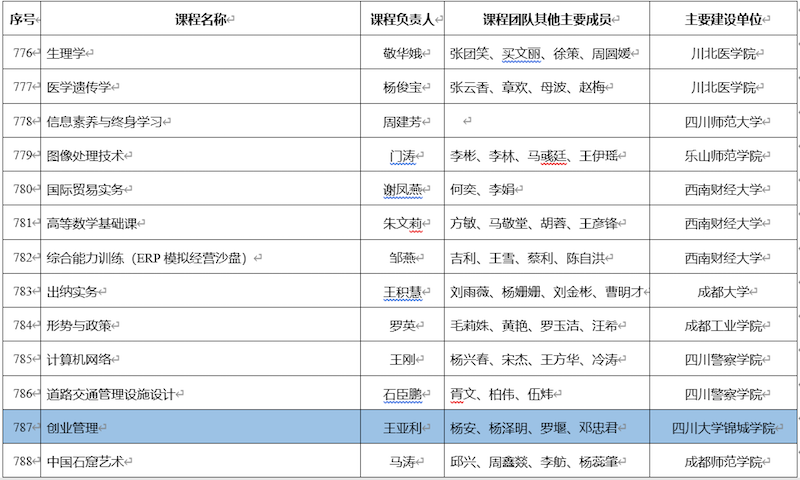Click team members cell starting 毛莉姝
The height and width of the screenshot is (480, 800).
[x=547, y=324]
